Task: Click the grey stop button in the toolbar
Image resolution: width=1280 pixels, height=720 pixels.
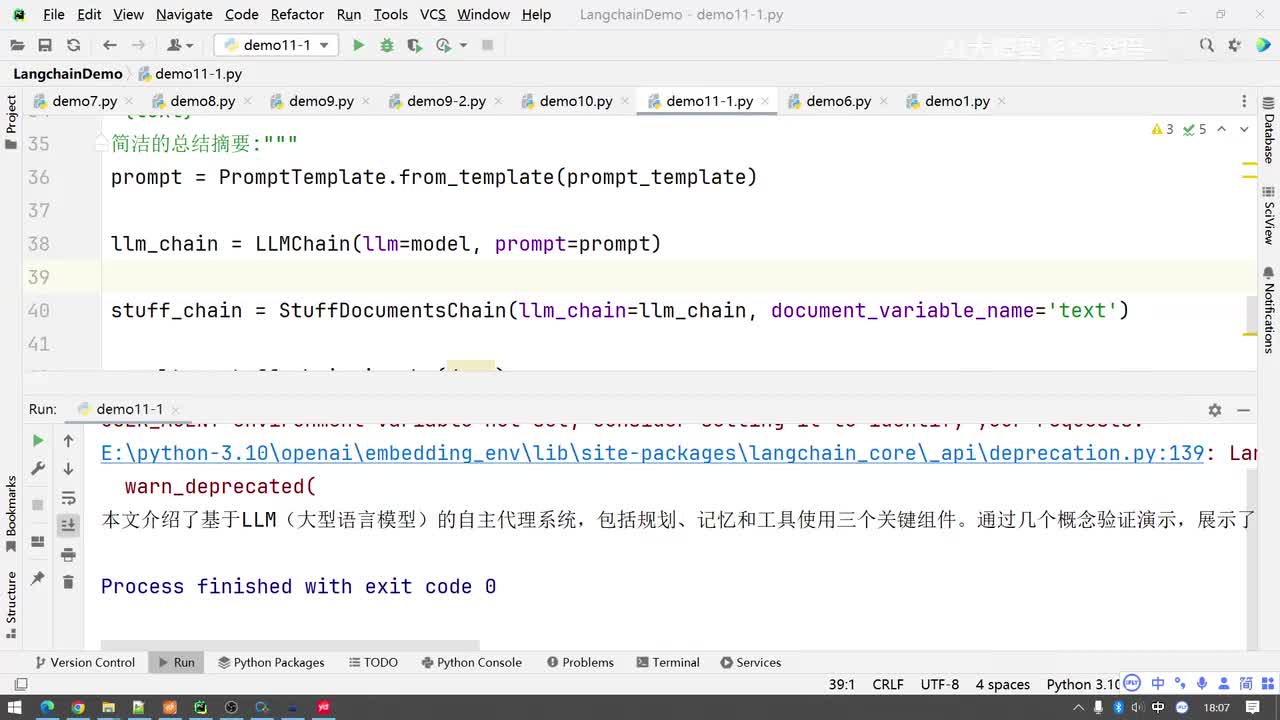Action: pos(488,45)
